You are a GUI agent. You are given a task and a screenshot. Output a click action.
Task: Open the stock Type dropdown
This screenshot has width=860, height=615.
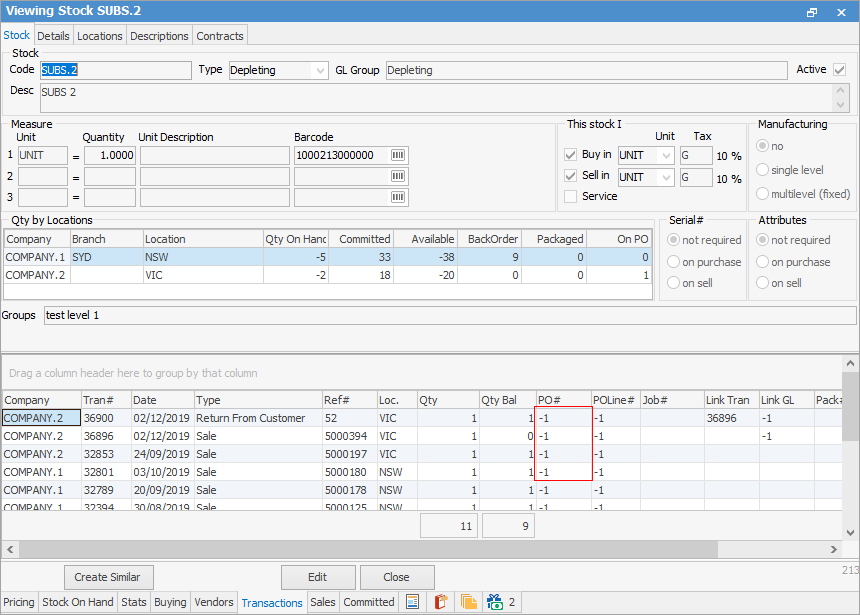click(319, 71)
